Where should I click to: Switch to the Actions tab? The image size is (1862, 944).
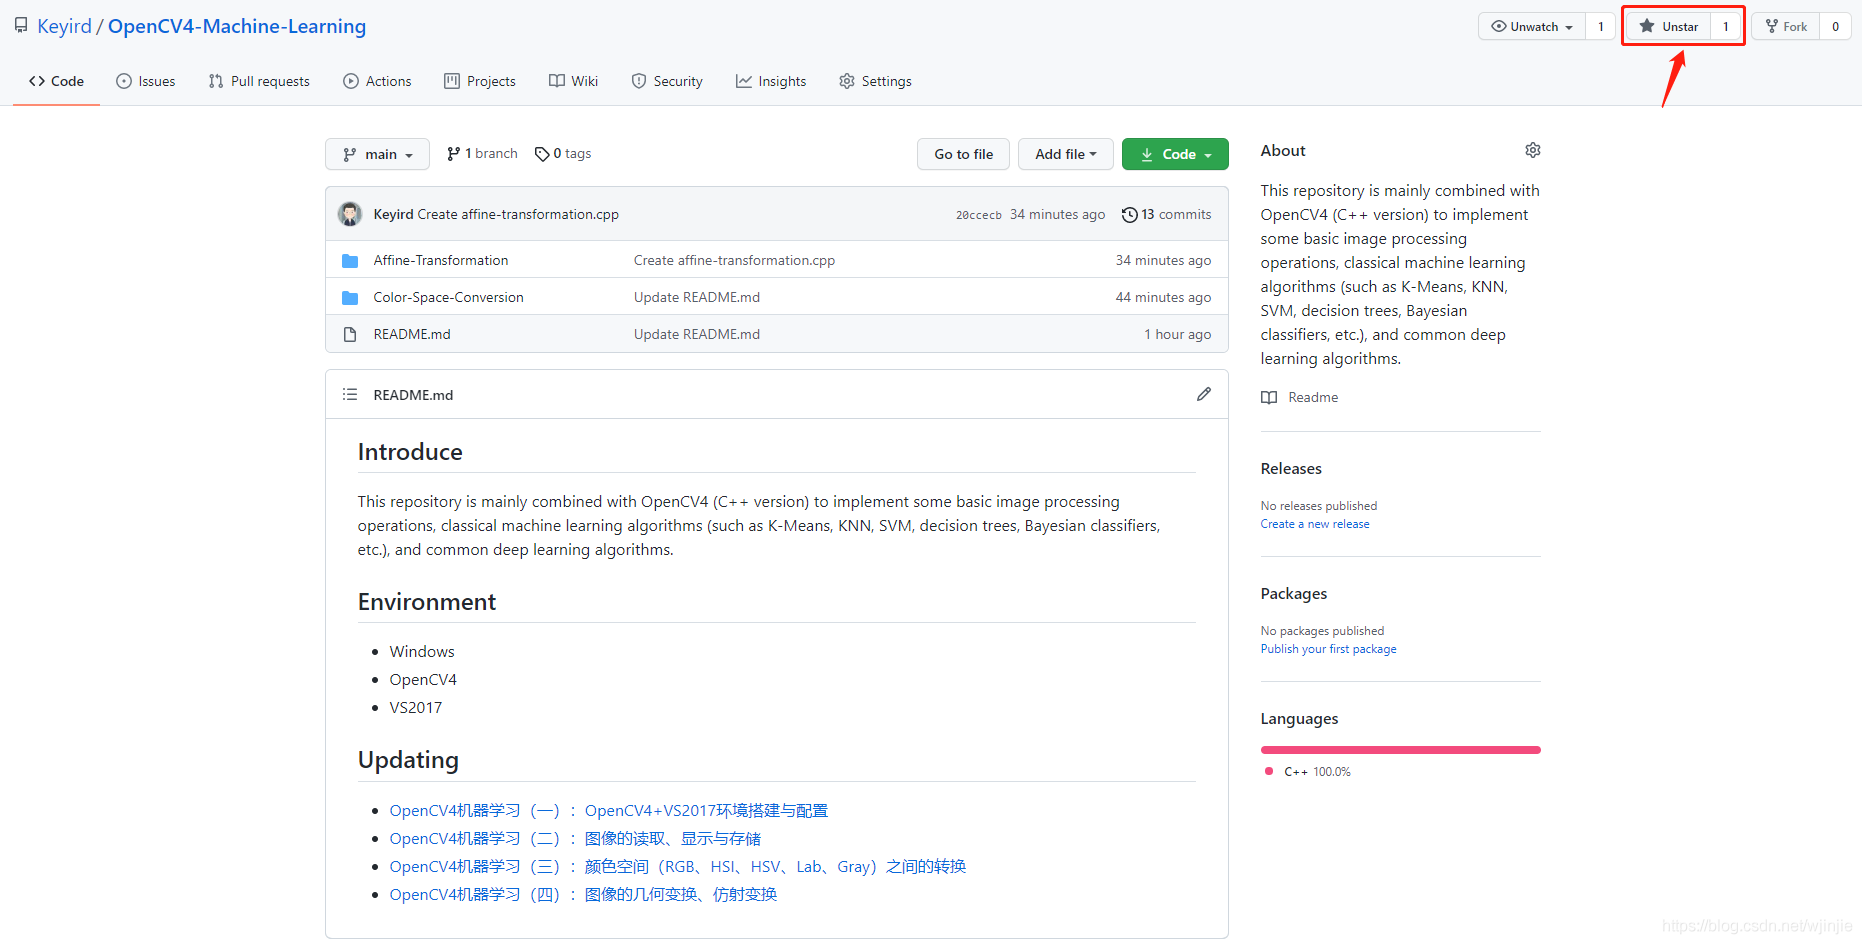(x=377, y=81)
